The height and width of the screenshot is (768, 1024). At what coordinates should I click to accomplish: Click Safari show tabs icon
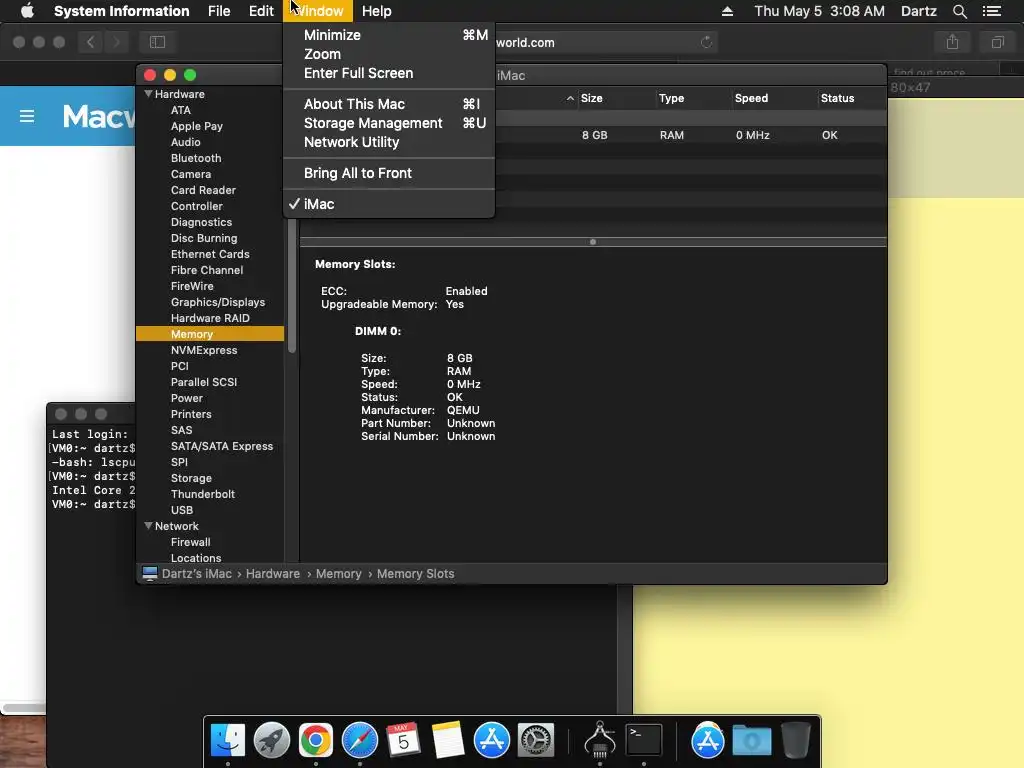(997, 42)
